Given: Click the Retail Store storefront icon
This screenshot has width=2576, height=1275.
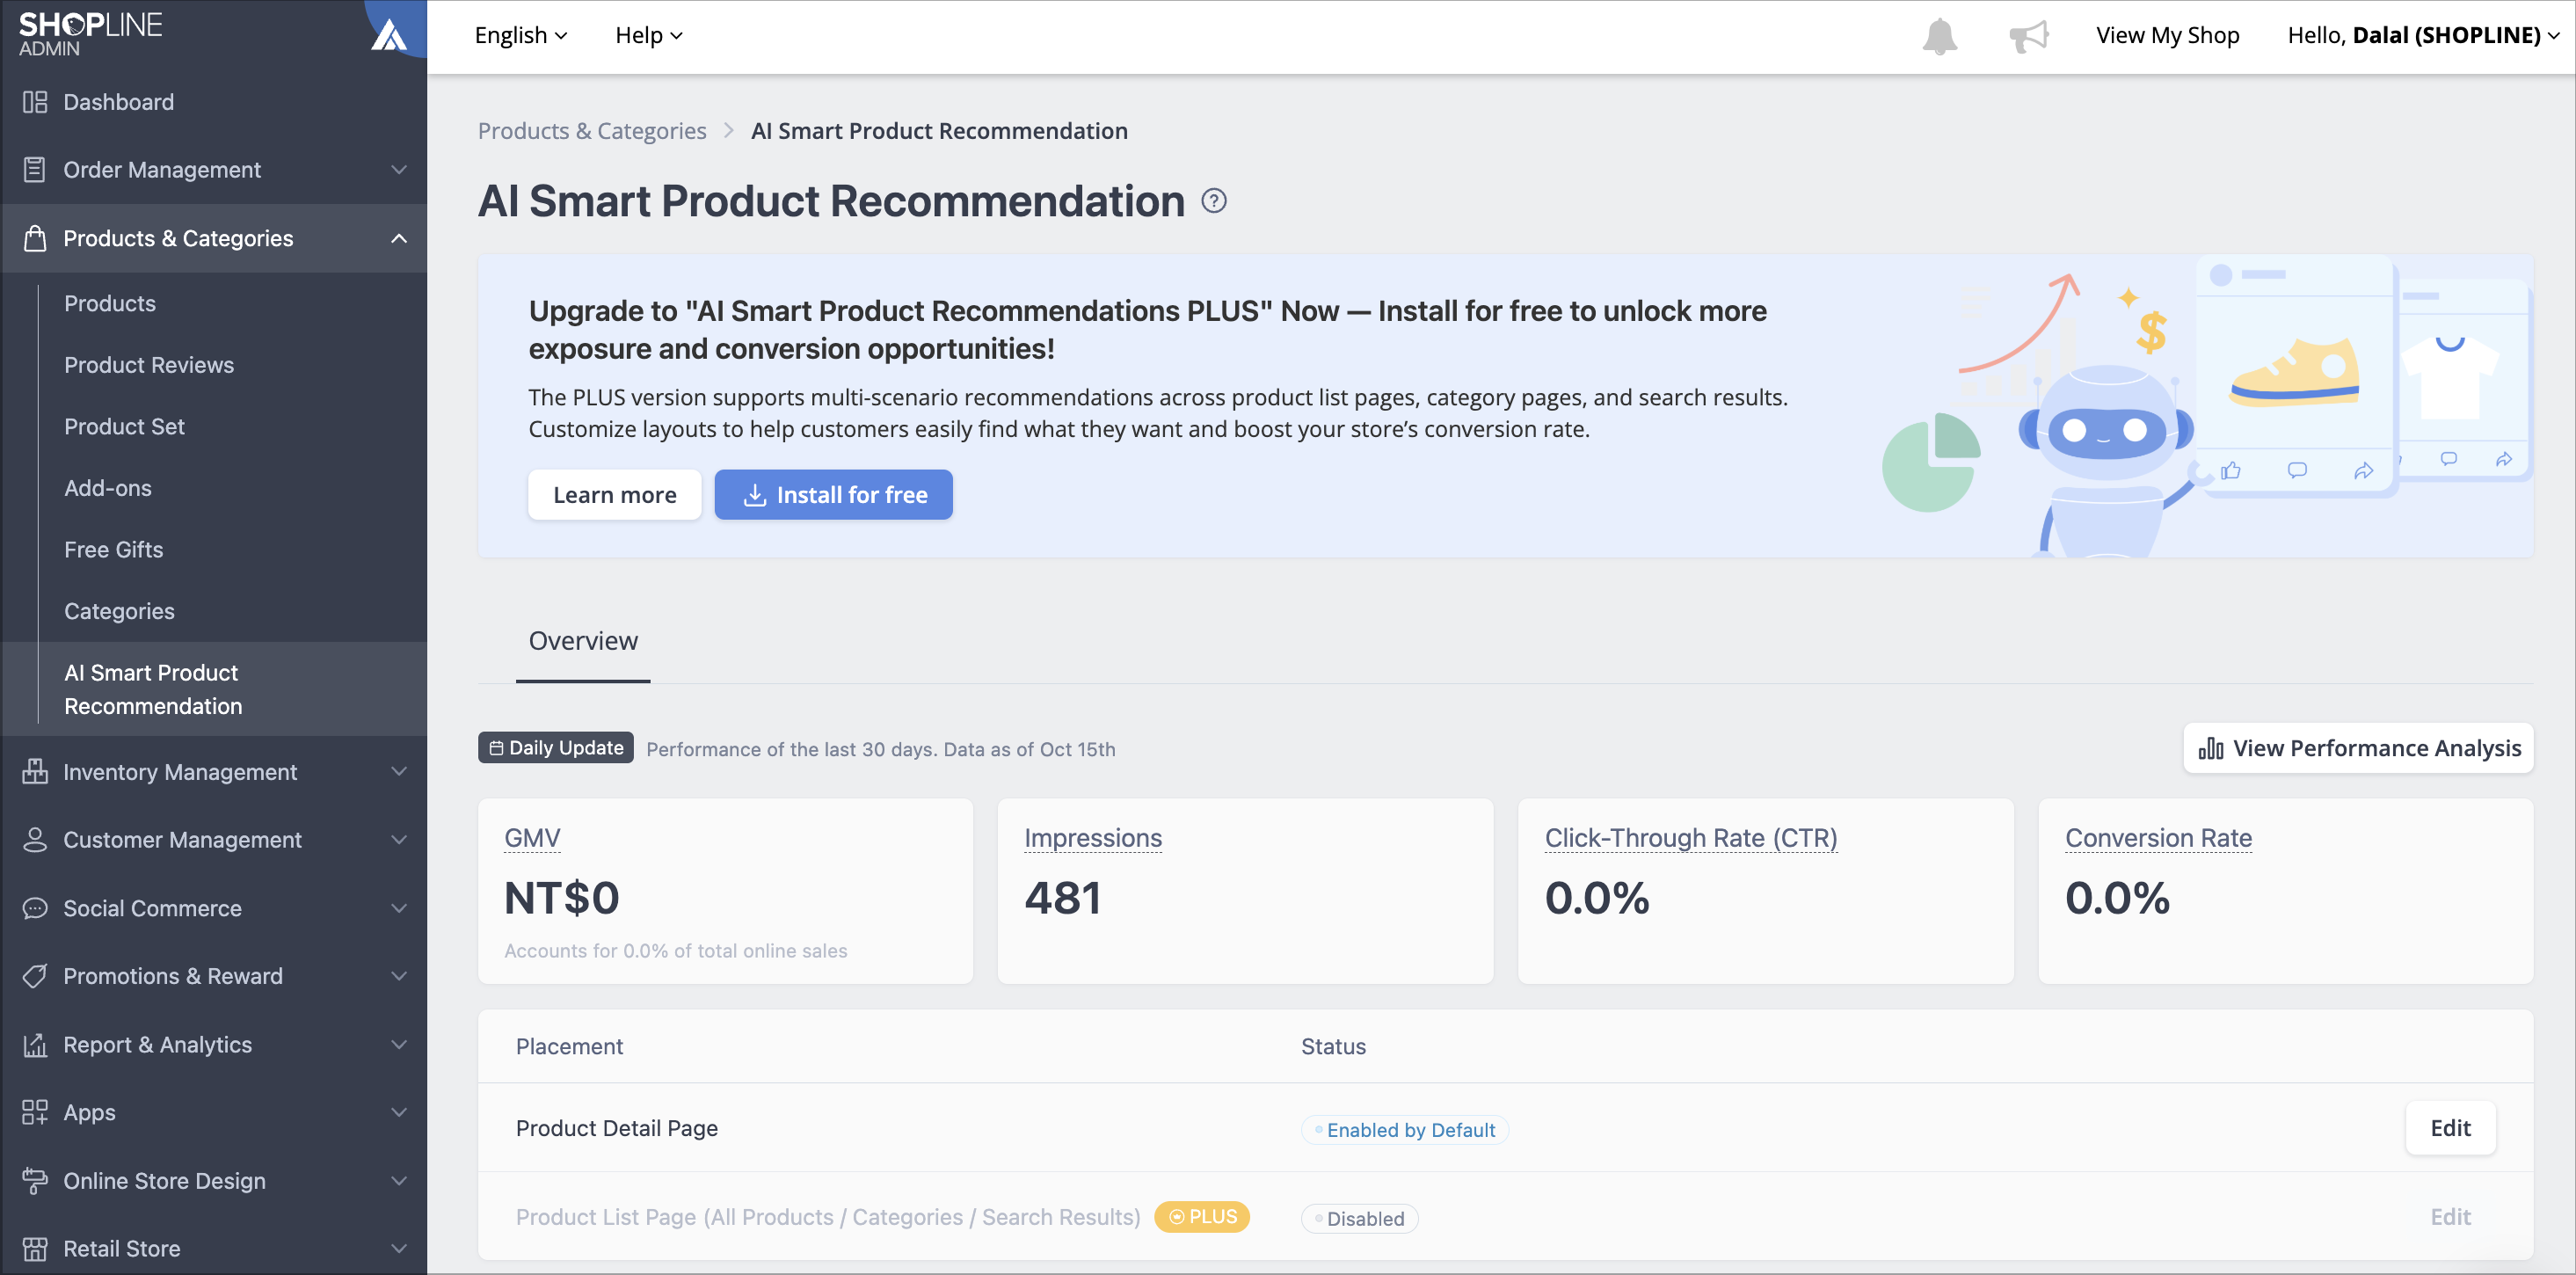Looking at the screenshot, I should tap(35, 1249).
